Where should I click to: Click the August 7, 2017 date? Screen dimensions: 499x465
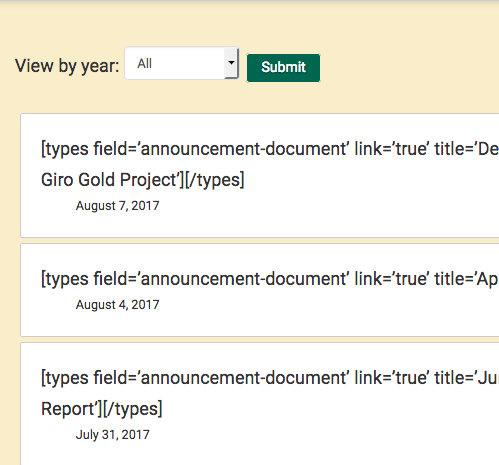pyautogui.click(x=117, y=206)
